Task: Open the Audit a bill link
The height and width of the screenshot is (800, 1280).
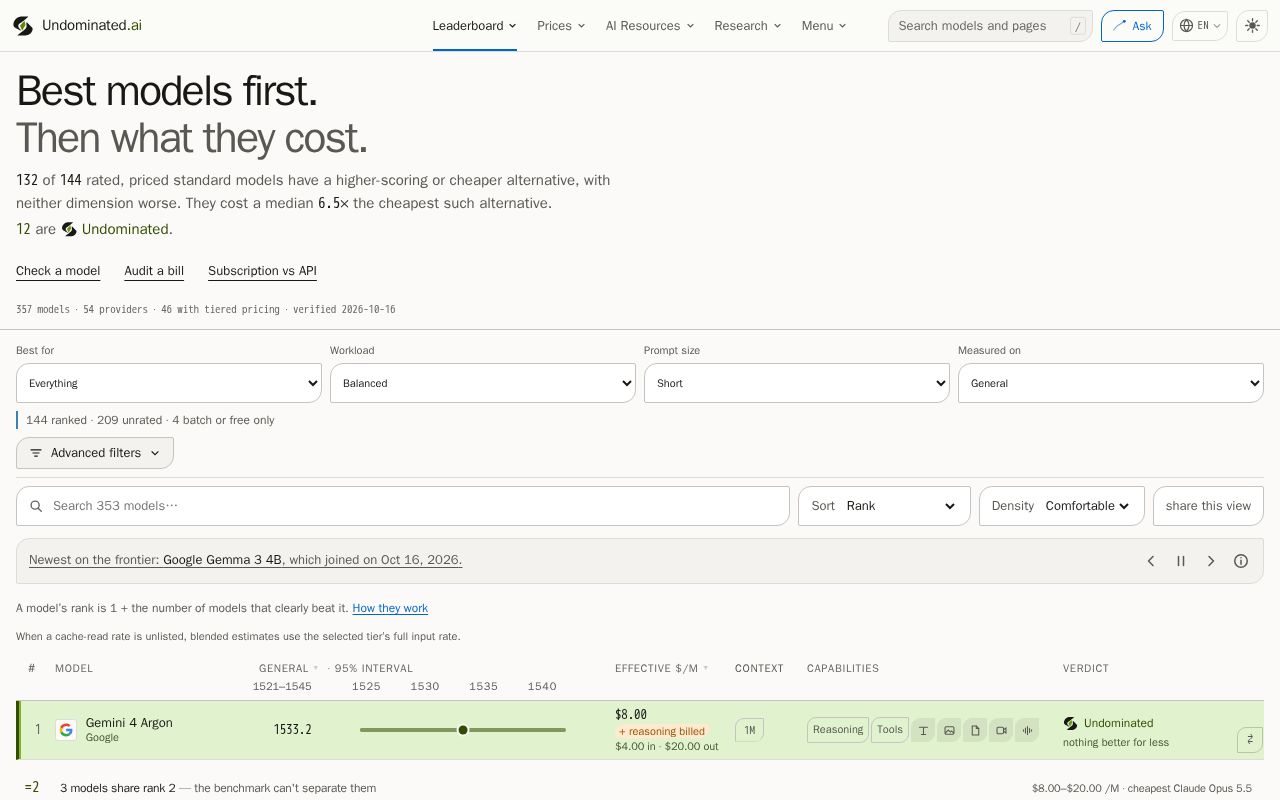Action: coord(154,271)
